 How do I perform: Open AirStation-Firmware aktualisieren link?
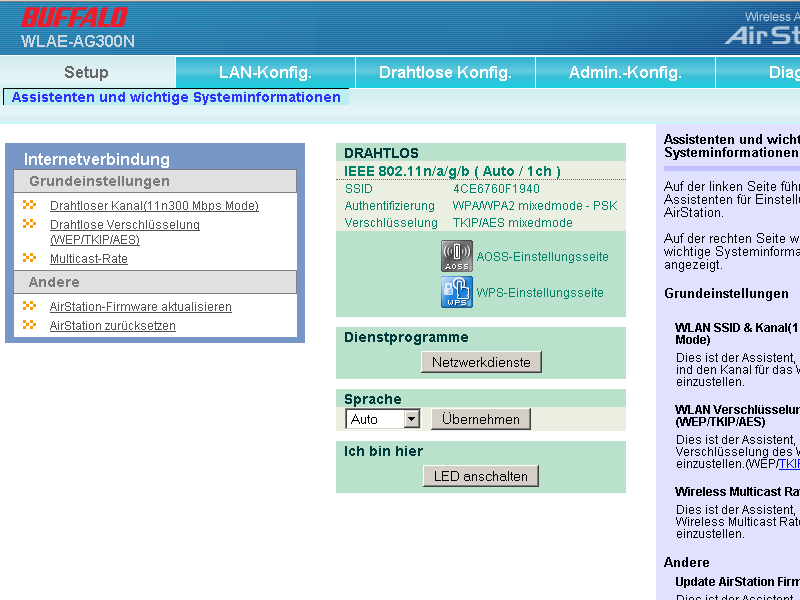140,307
